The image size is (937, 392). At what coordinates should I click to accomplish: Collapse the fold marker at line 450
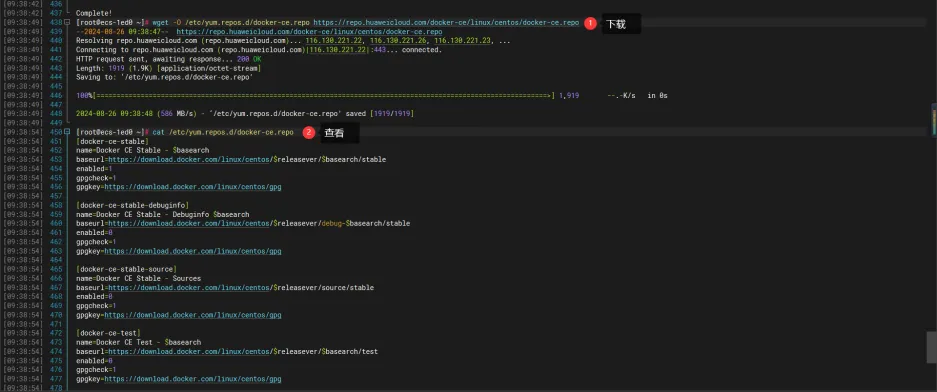pyautogui.click(x=68, y=132)
